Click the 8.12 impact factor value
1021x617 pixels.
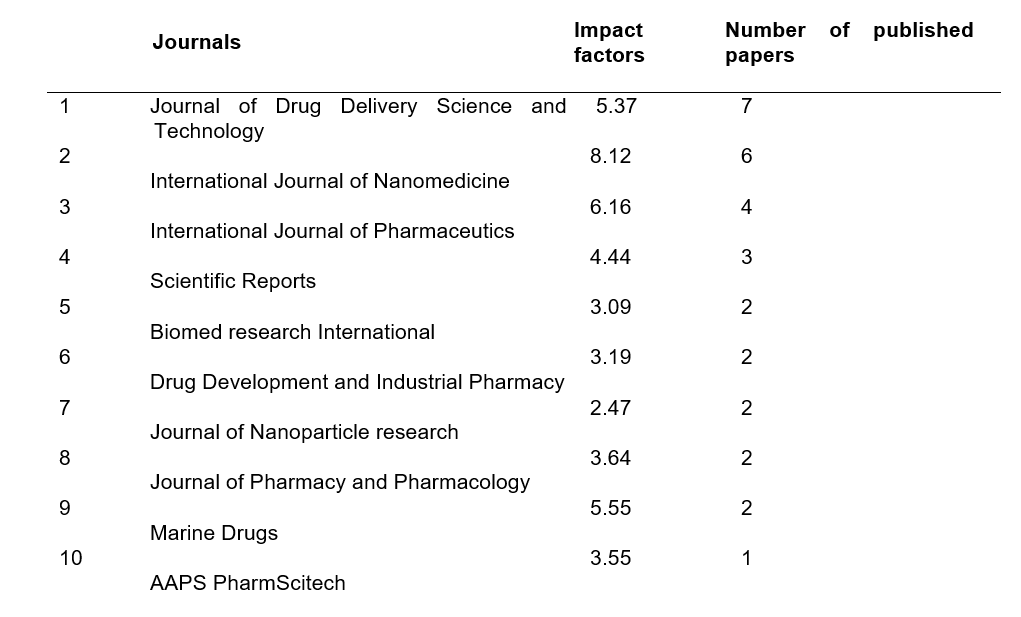pos(610,156)
